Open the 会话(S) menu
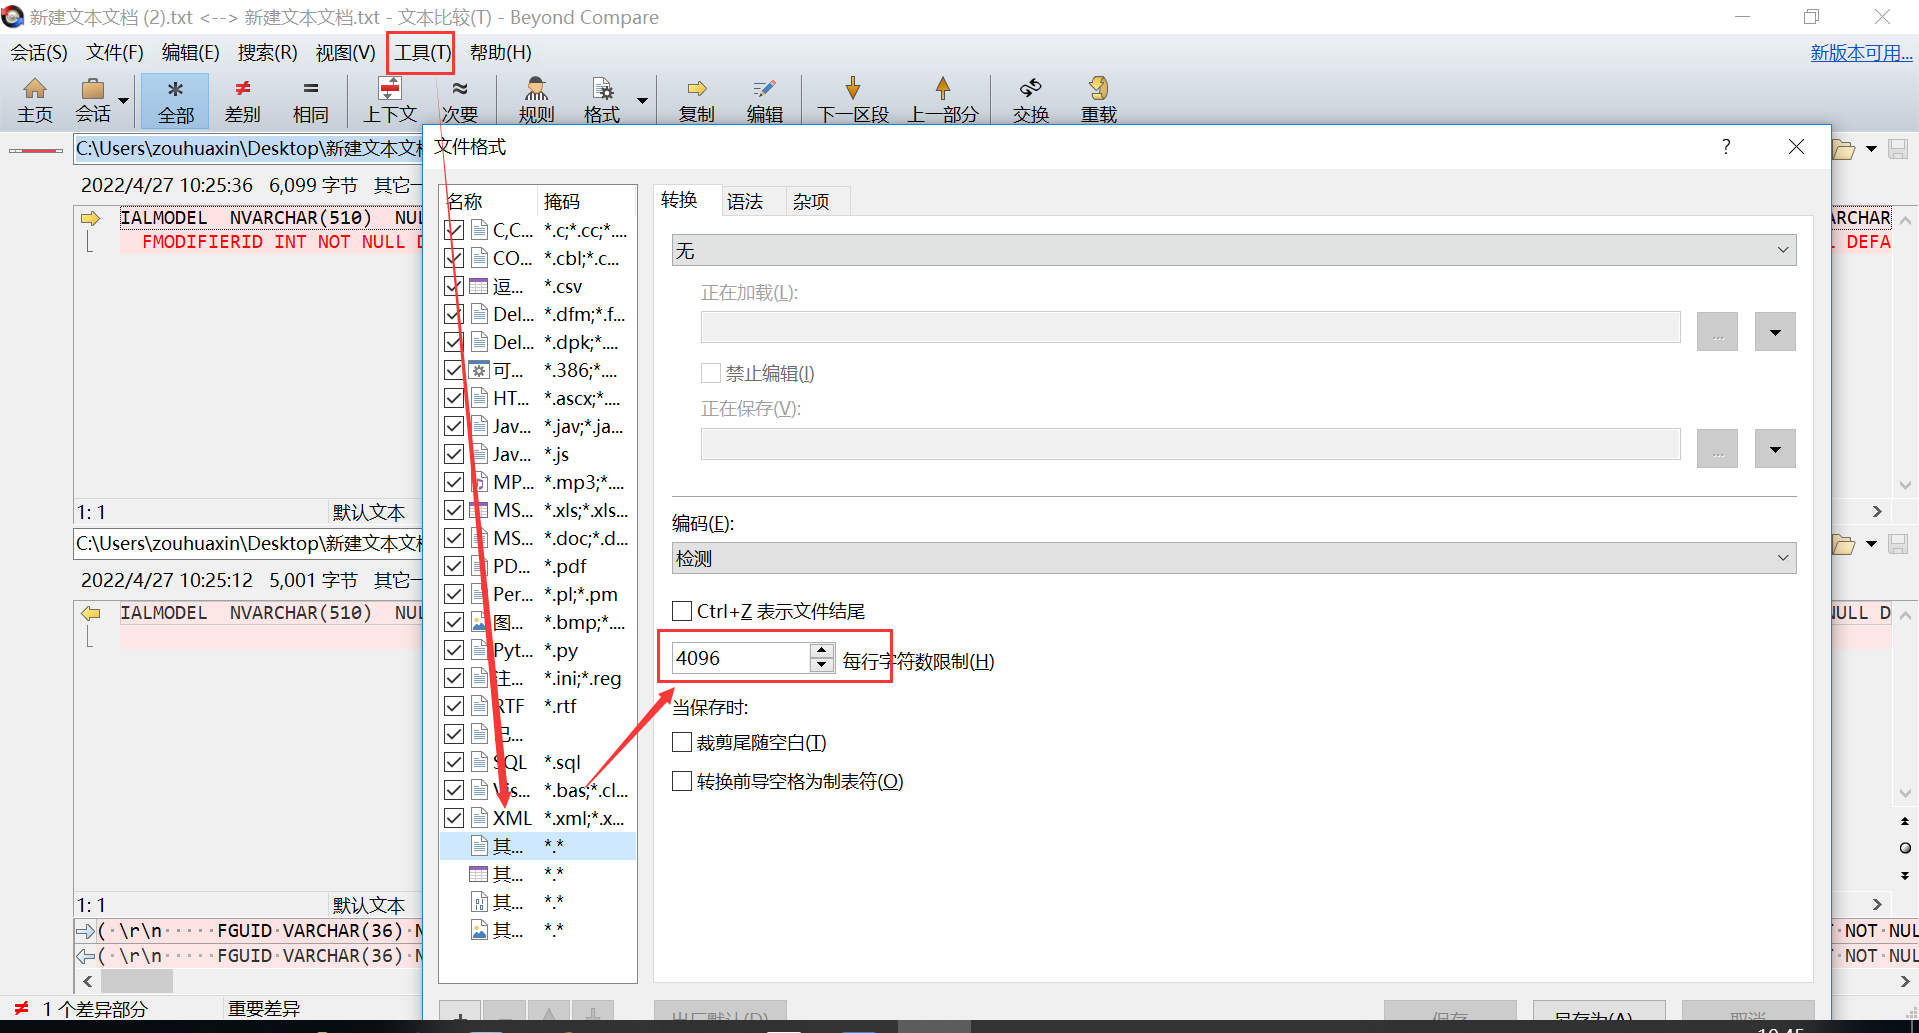 39,53
